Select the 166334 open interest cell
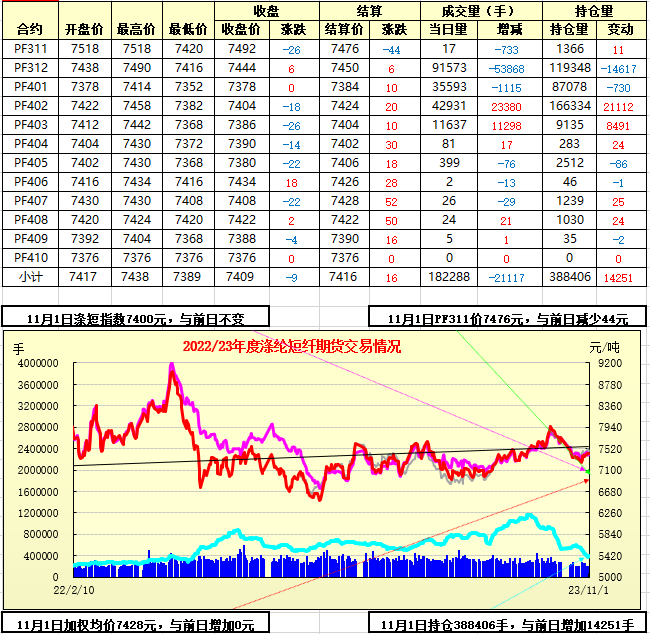Screen dimensions: 650x634 click(569, 105)
